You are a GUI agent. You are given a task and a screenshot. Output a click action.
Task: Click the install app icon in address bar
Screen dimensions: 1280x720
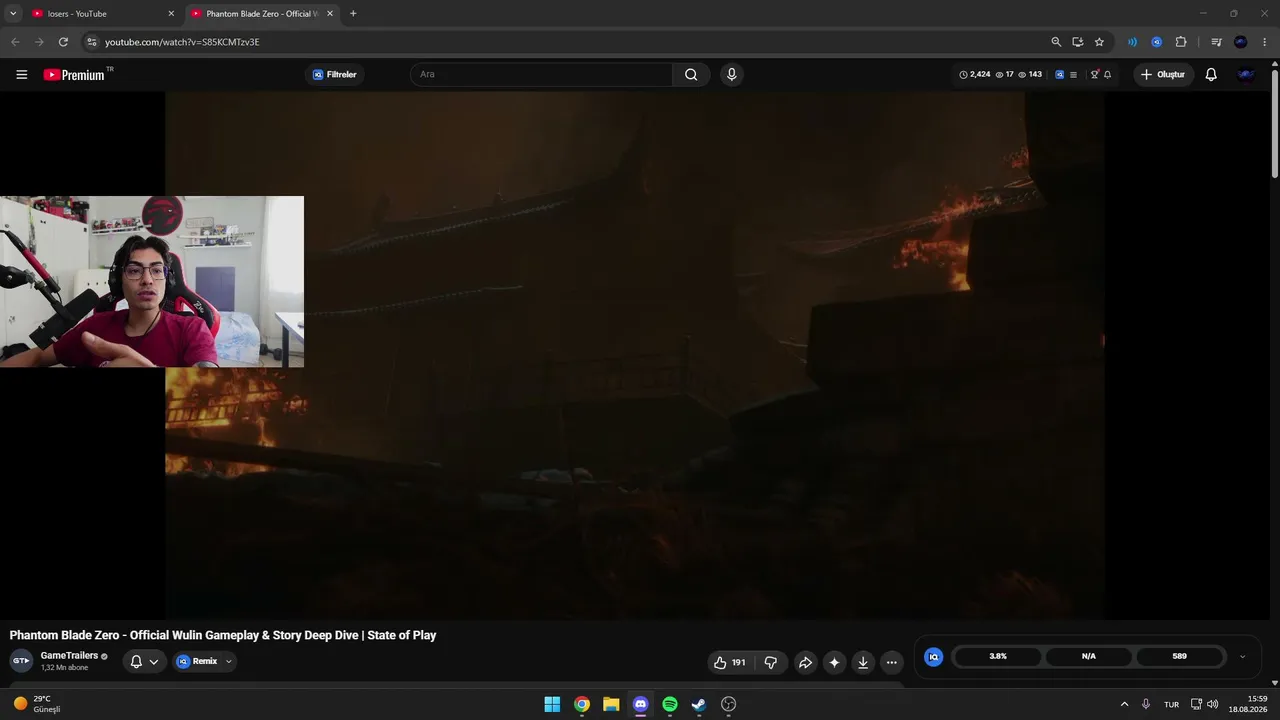click(1078, 42)
